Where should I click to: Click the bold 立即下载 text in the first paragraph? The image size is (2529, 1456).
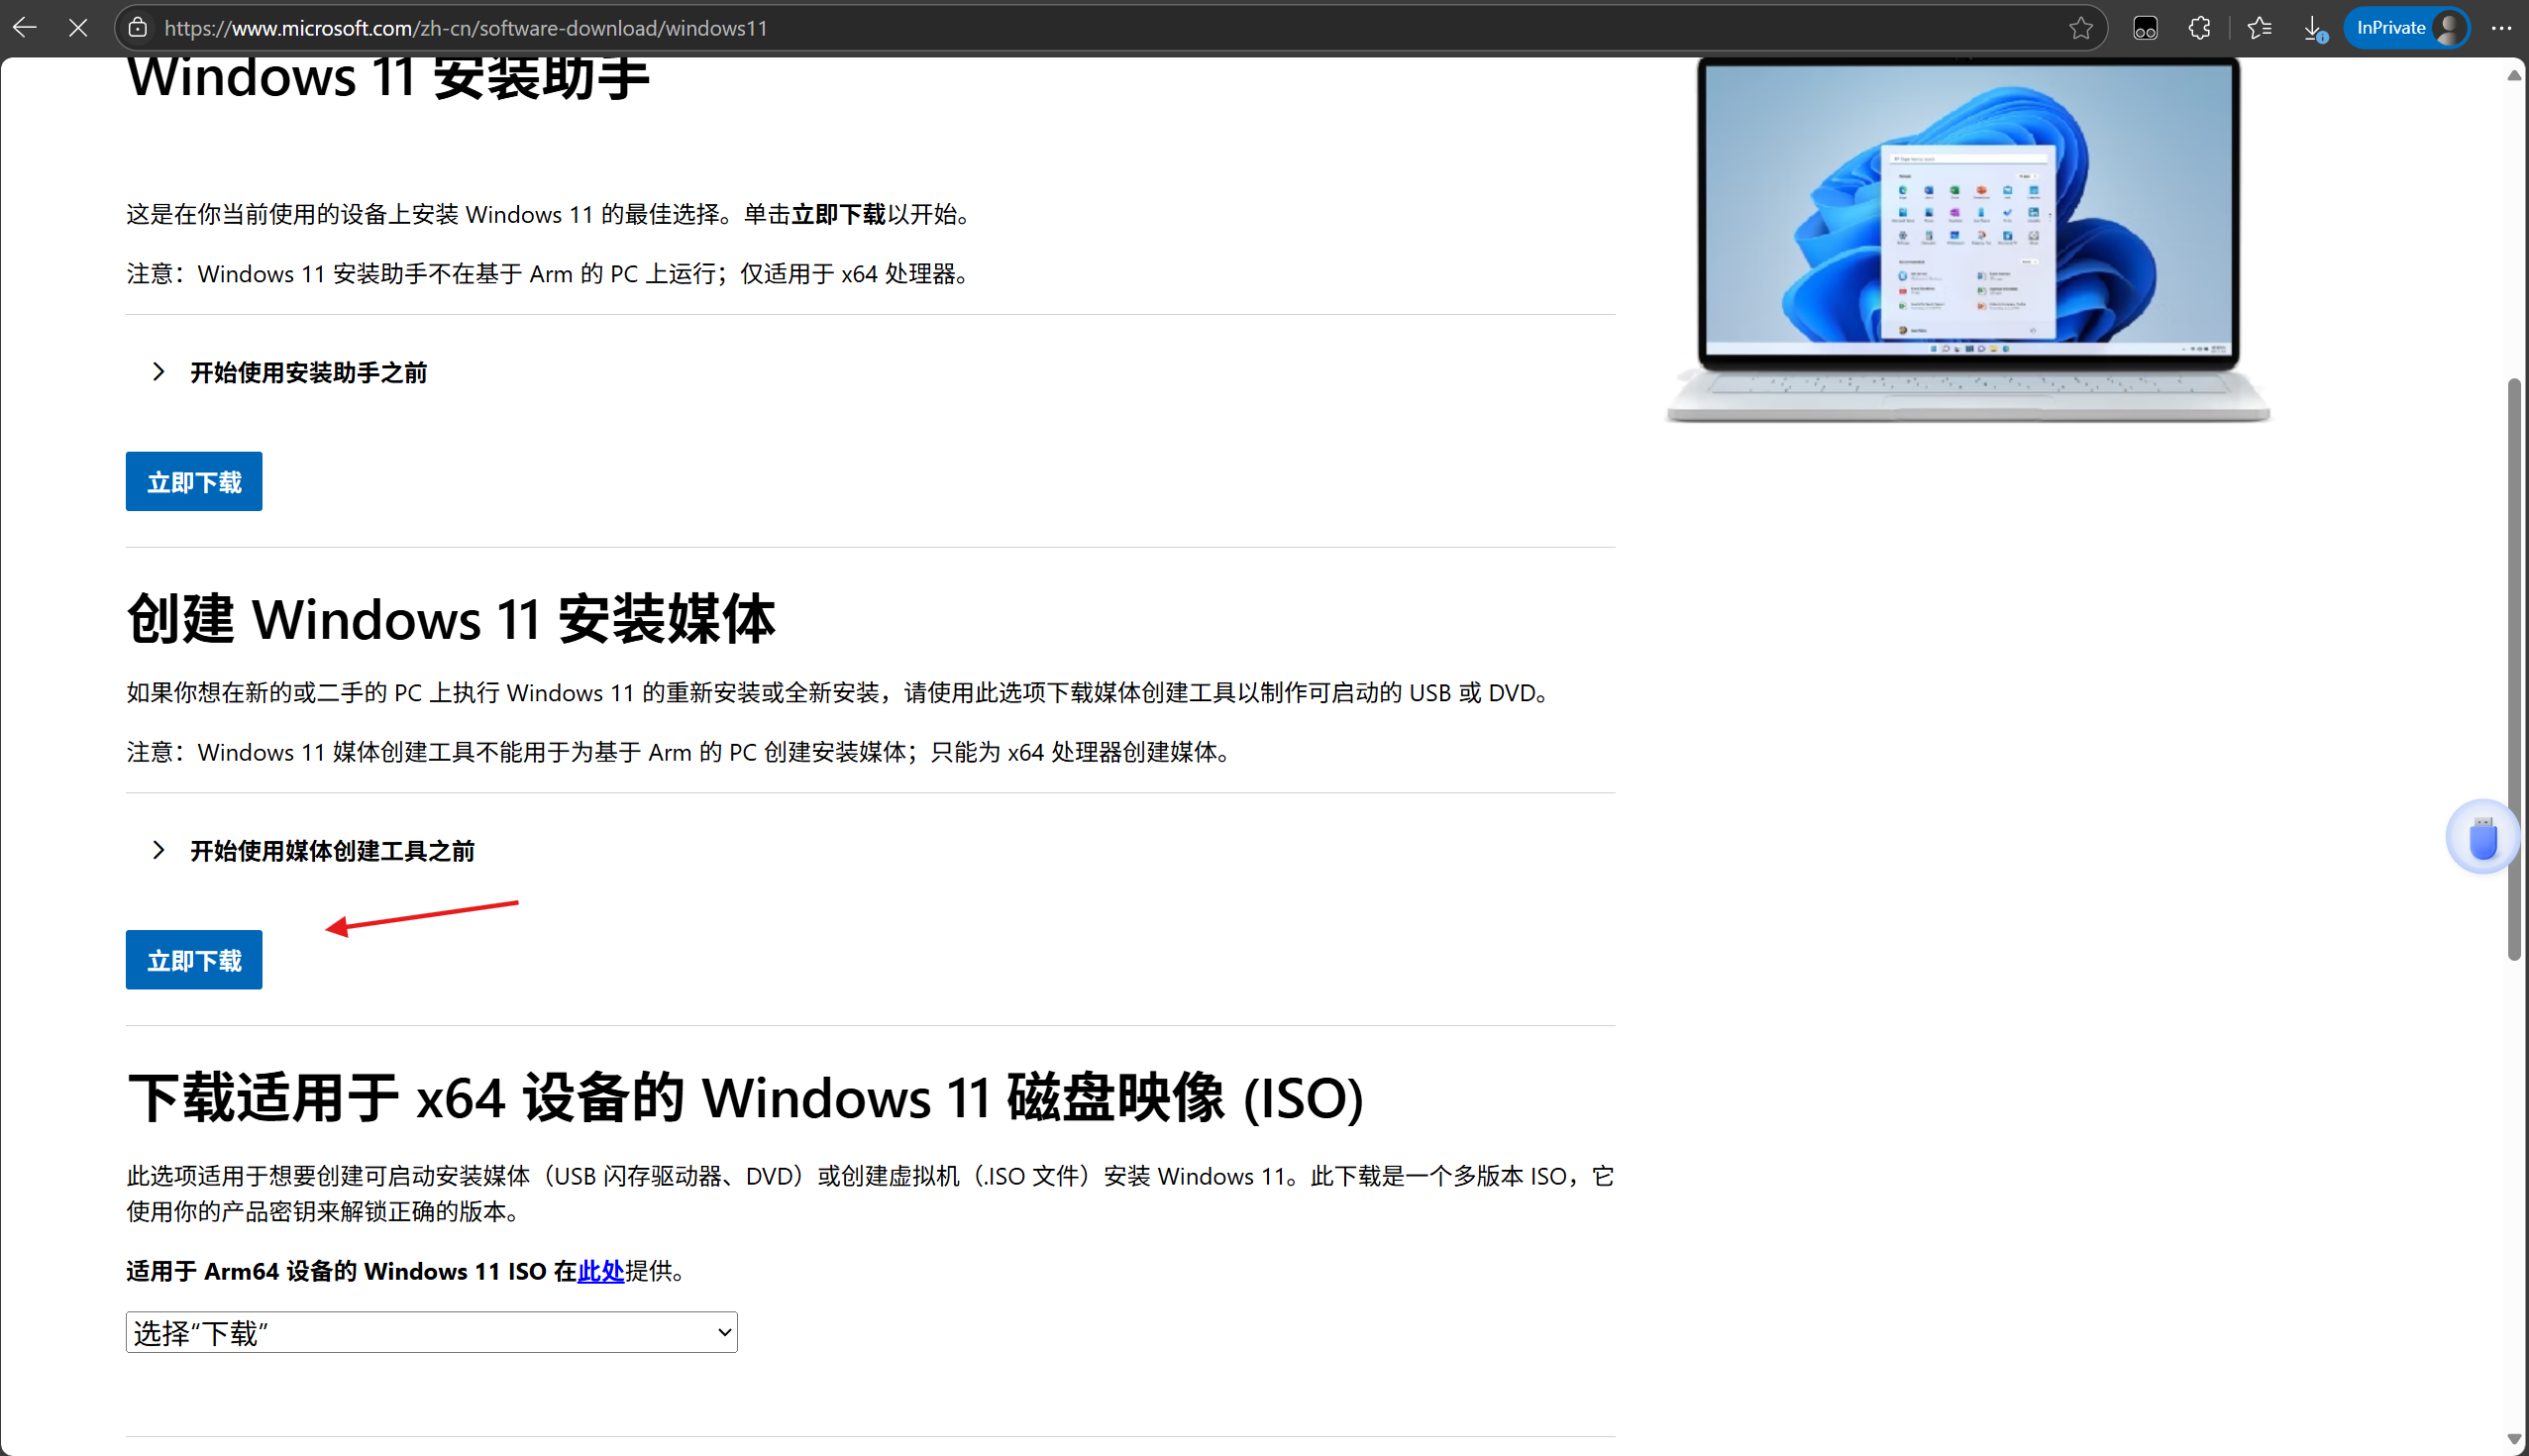[838, 214]
